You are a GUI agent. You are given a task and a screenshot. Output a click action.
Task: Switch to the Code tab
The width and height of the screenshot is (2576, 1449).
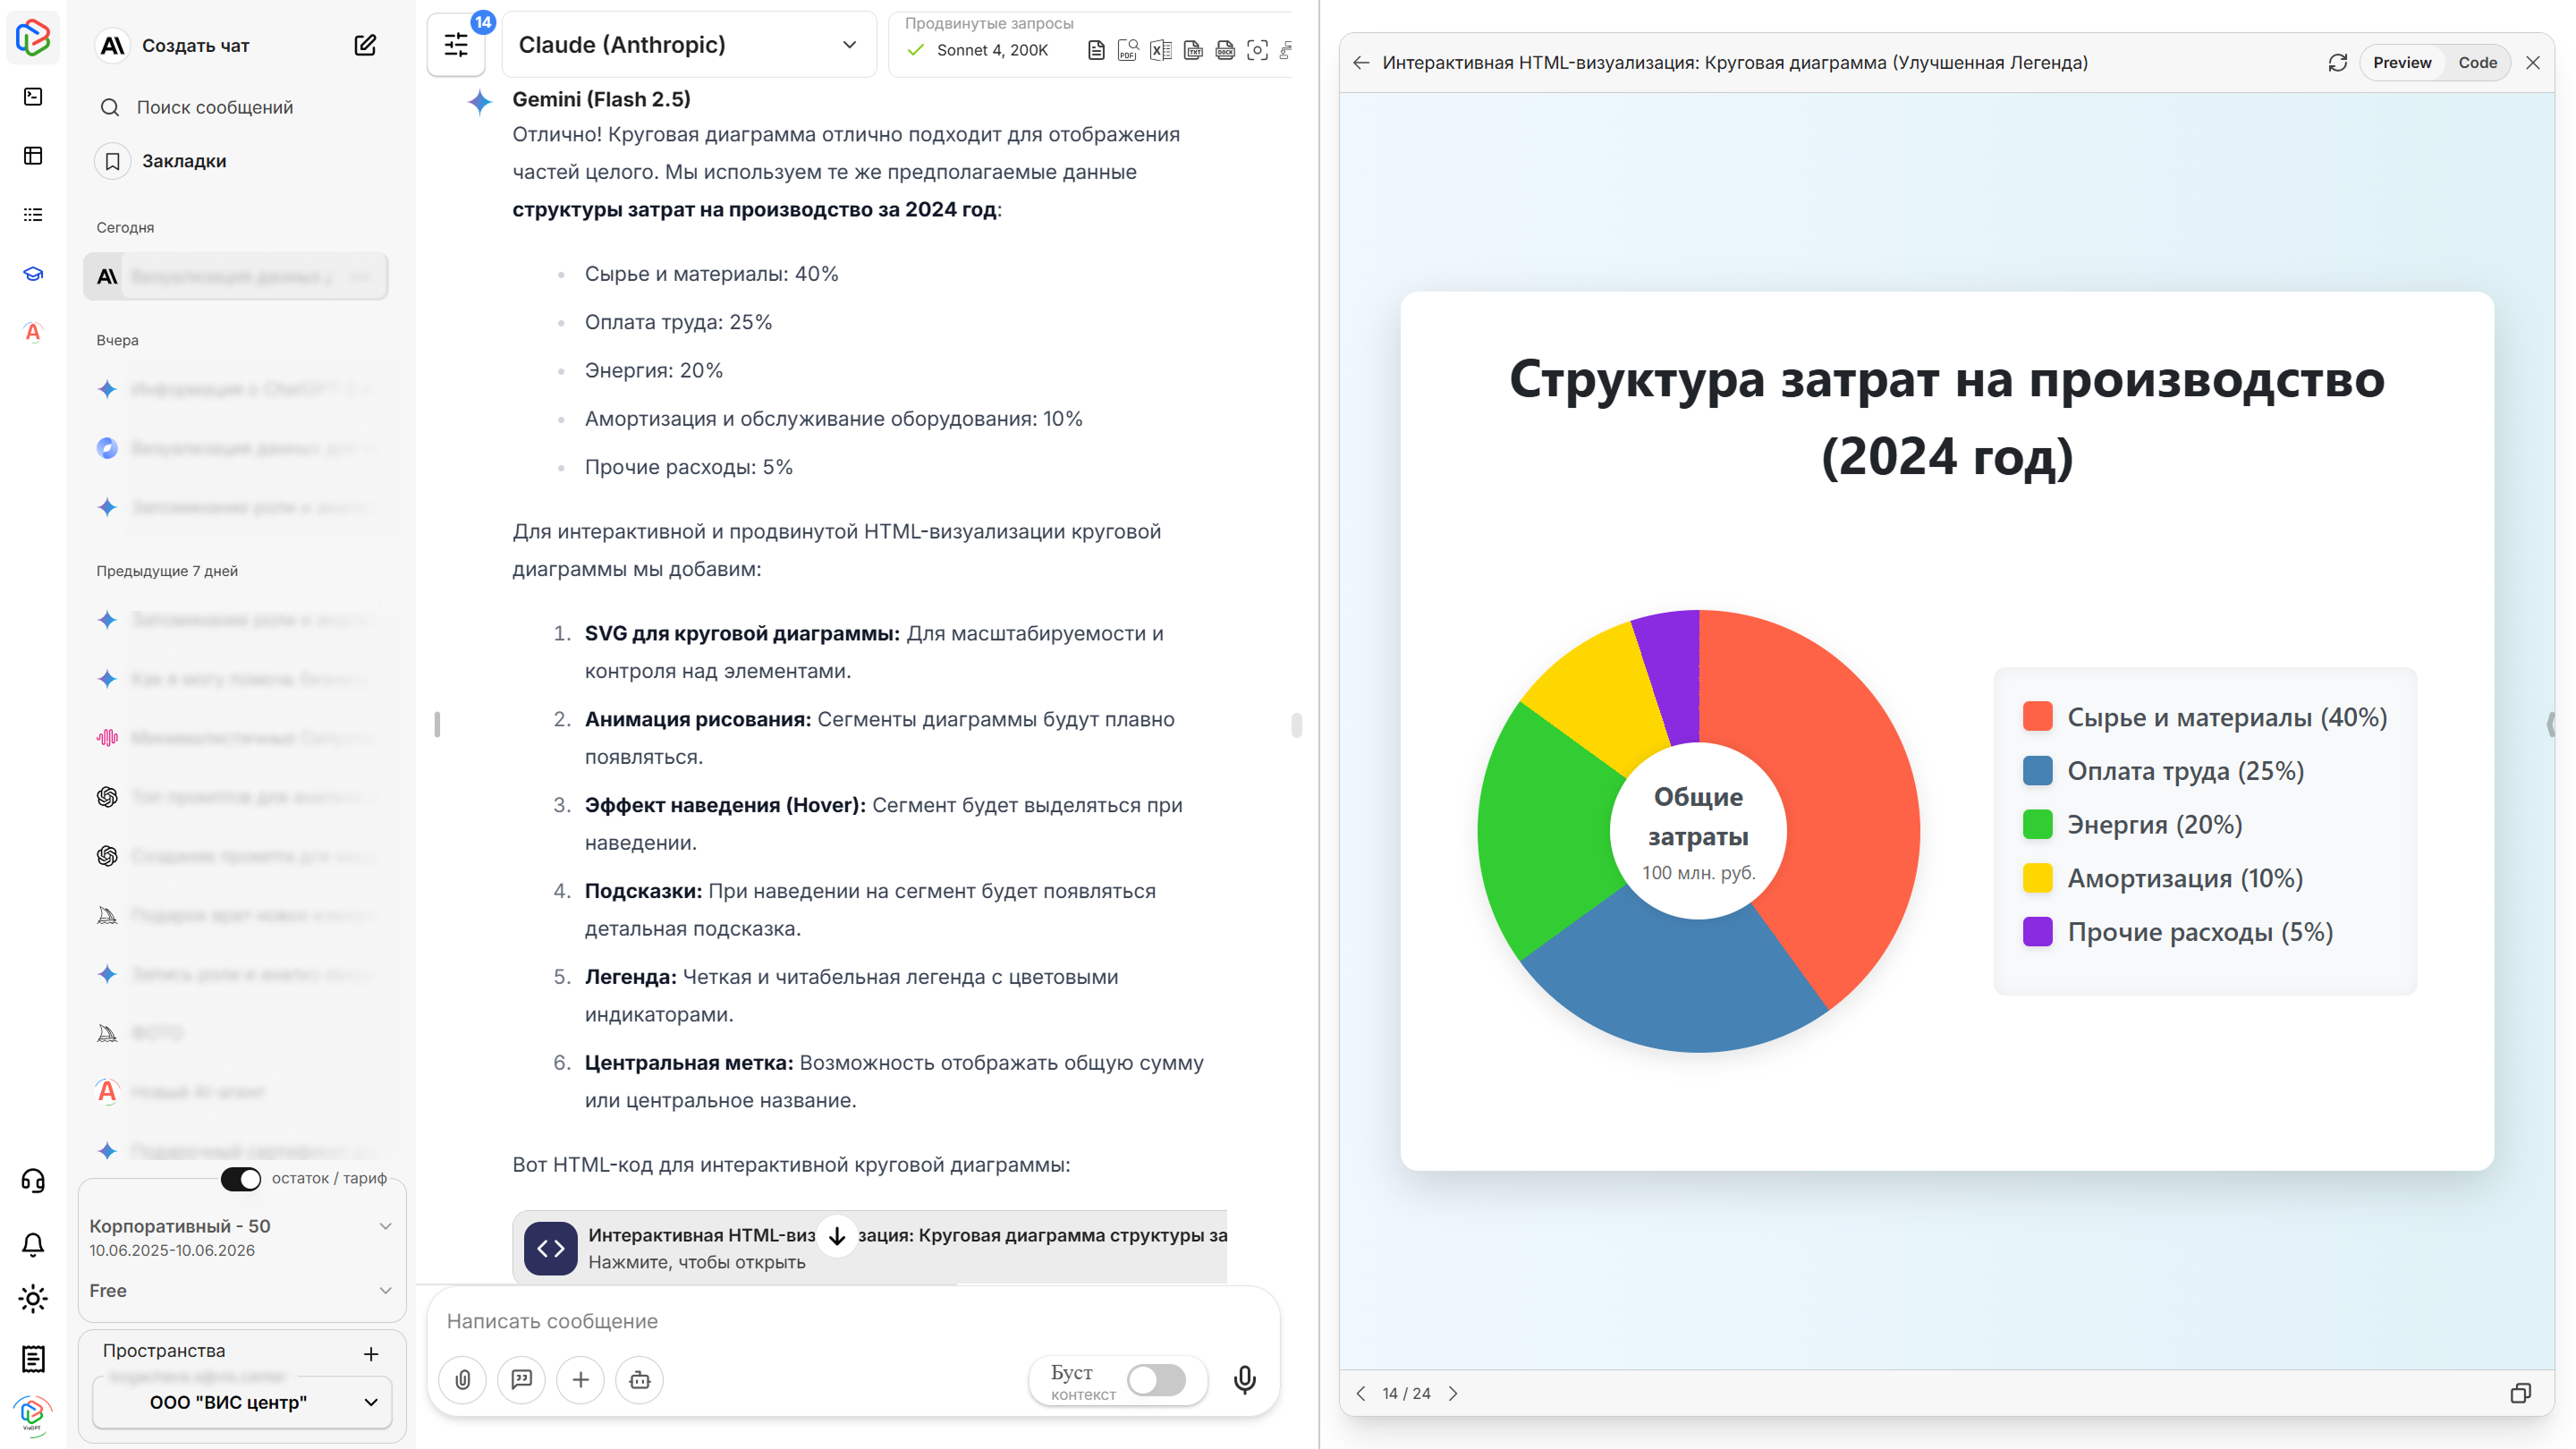click(2478, 62)
